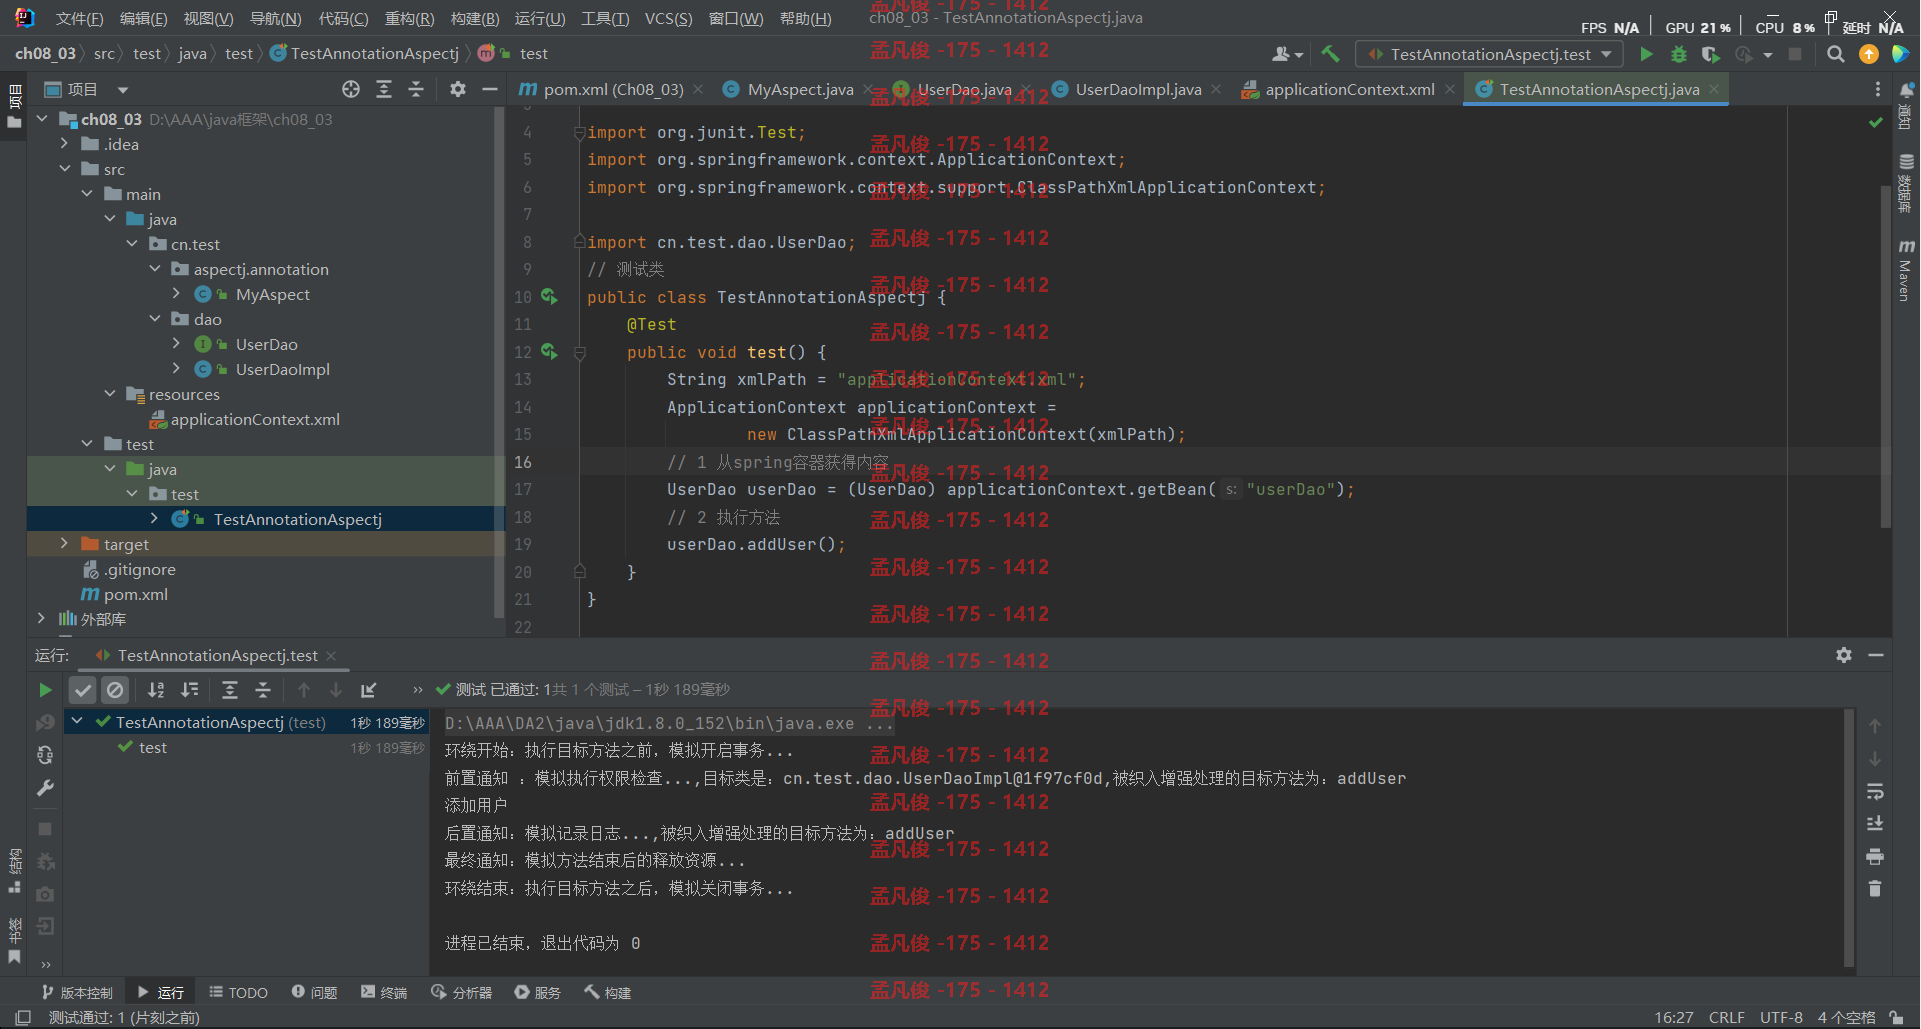Expand more Run toolbar actions chevron
The image size is (1921, 1029).
[x=418, y=690]
